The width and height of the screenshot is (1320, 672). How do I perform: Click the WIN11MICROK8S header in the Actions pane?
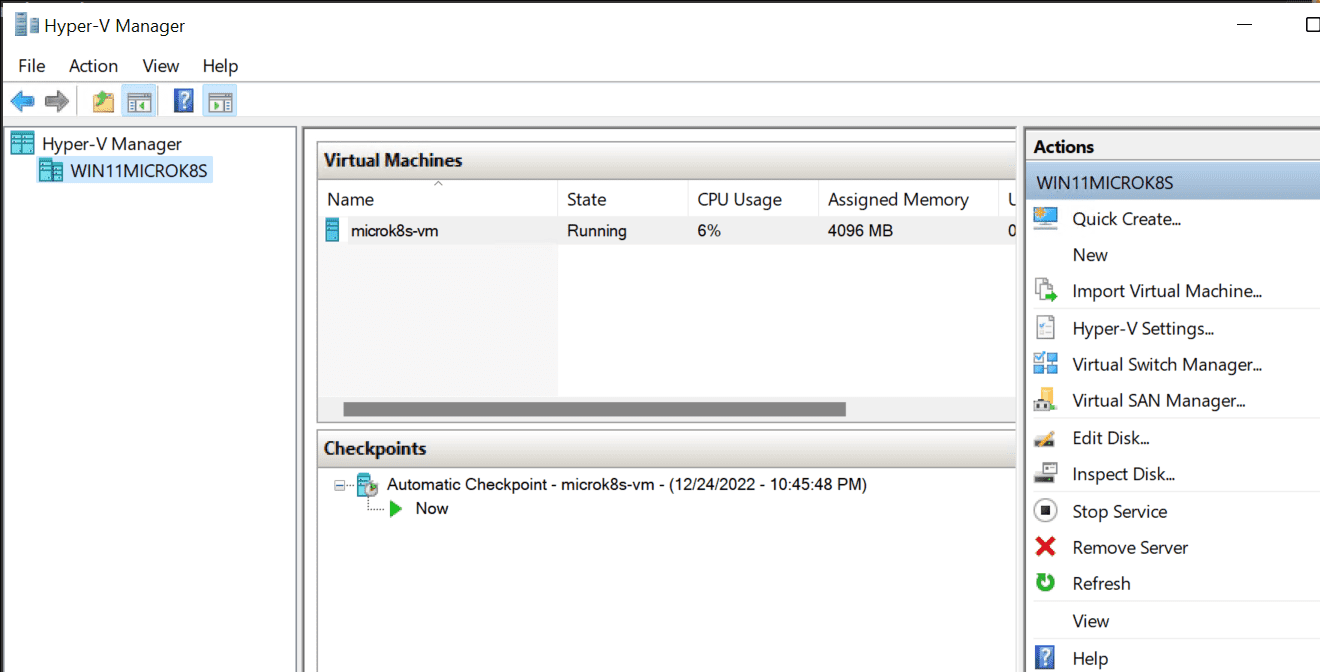pyautogui.click(x=1173, y=183)
